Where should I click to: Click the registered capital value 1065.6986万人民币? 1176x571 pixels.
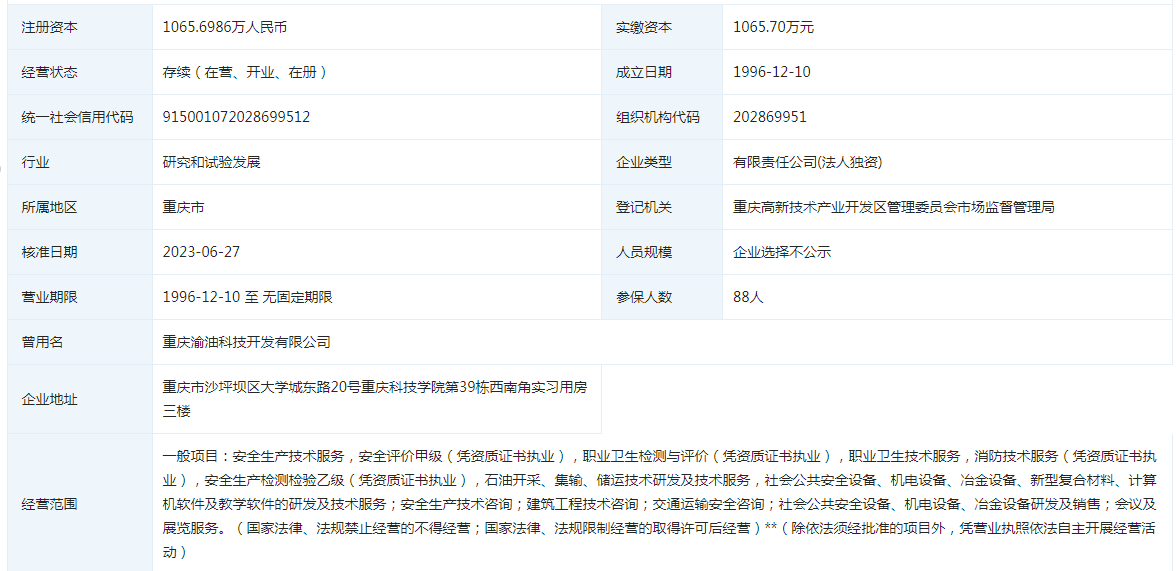point(225,27)
